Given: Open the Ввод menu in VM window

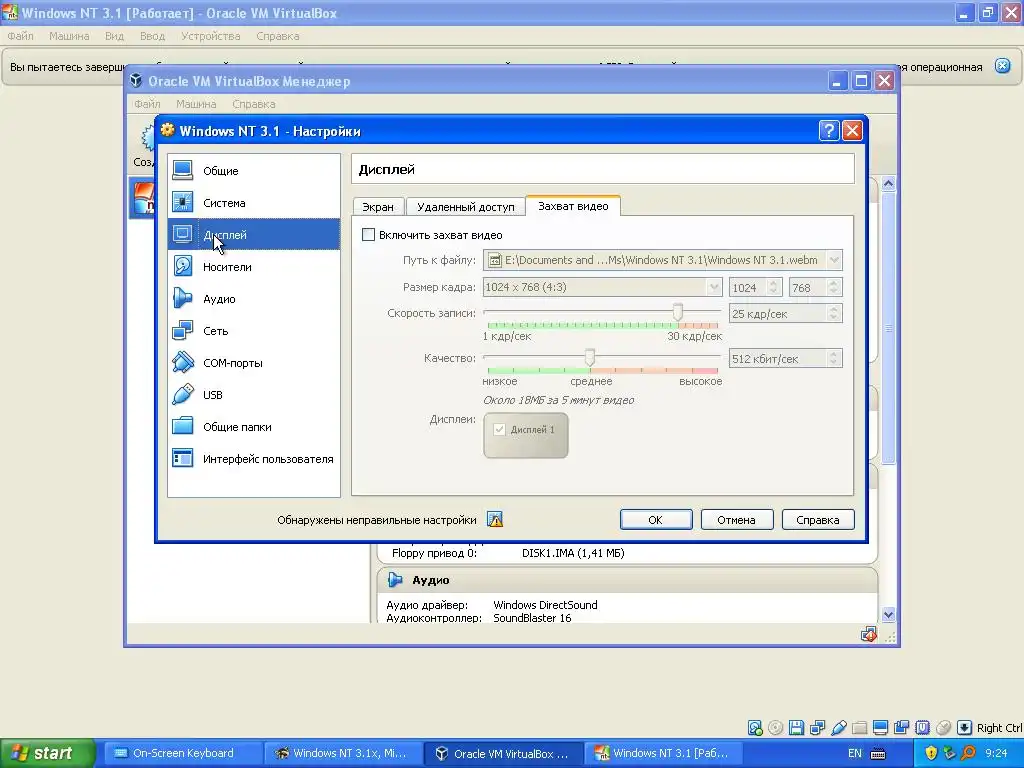Looking at the screenshot, I should pyautogui.click(x=152, y=36).
